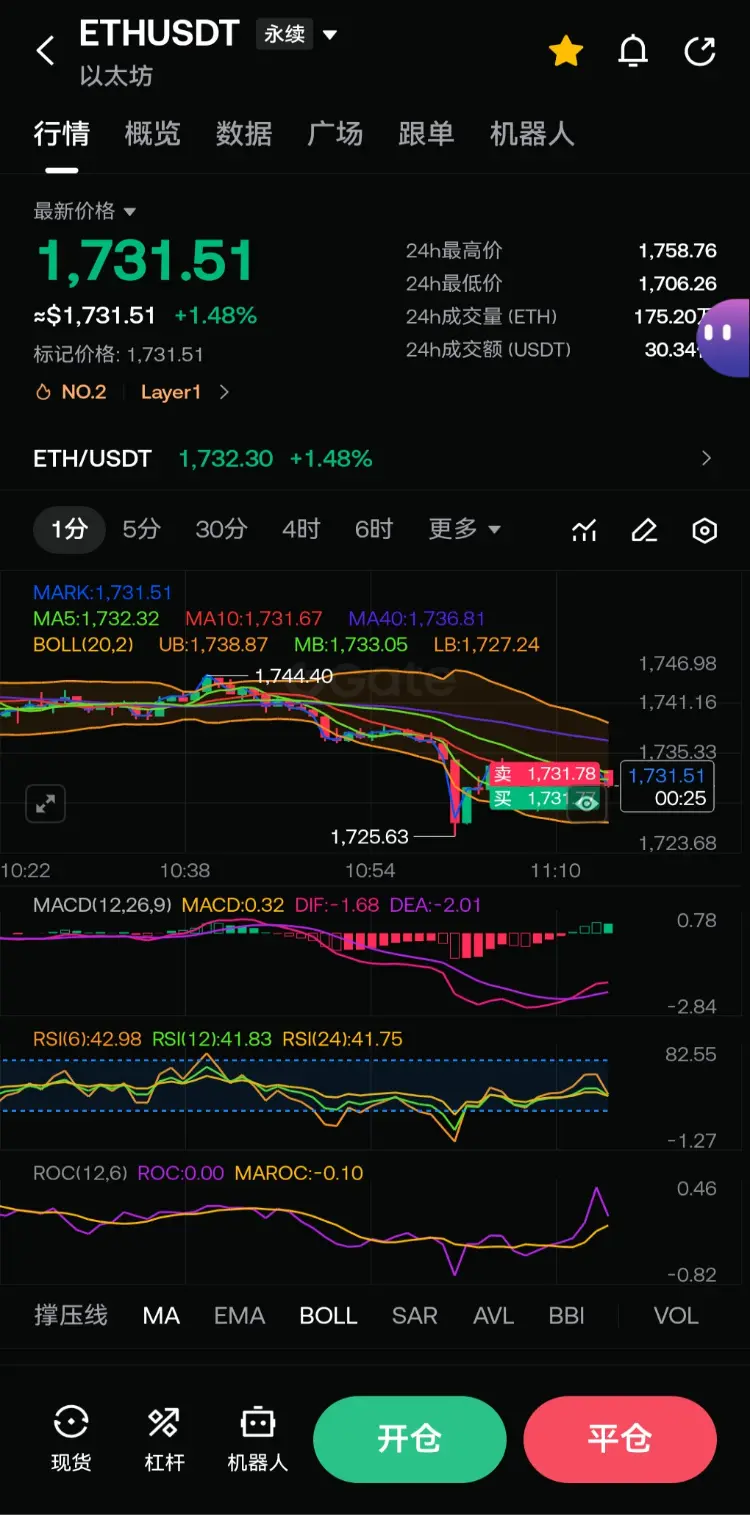Enable the MA indicator

[162, 1315]
